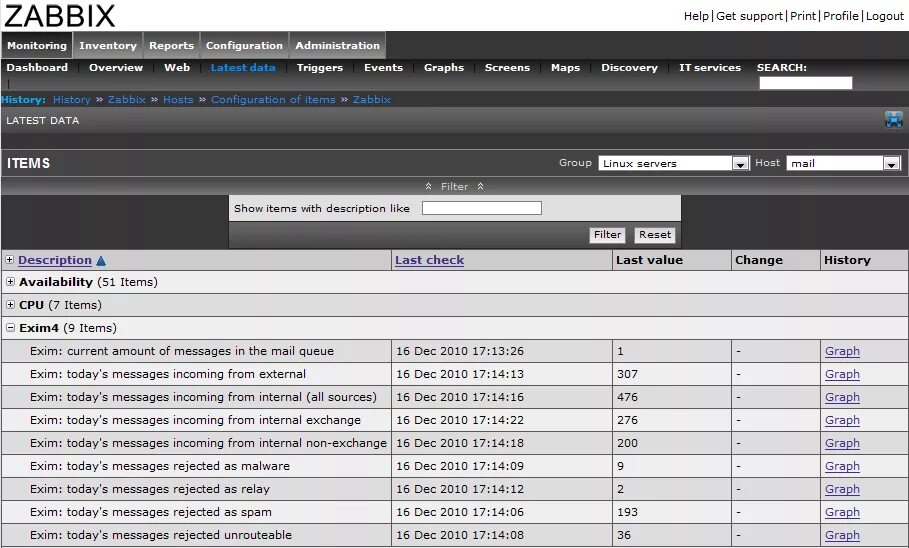Open Graph for incoming internal exchange item
This screenshot has height=548, width=909.
(x=842, y=420)
